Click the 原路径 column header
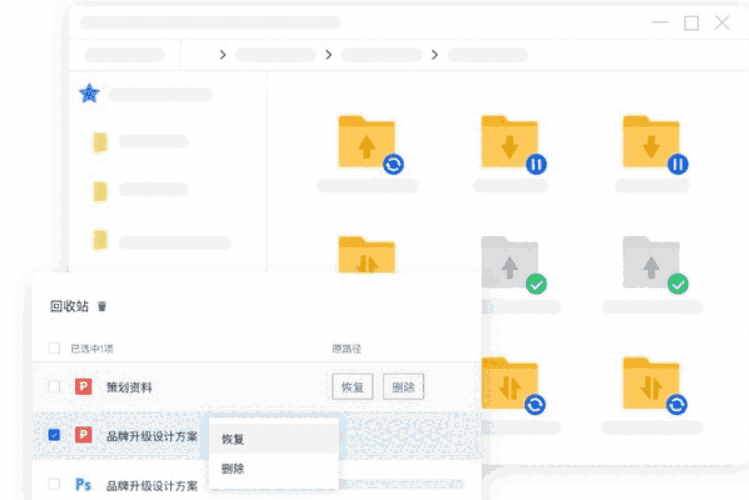 coord(347,349)
